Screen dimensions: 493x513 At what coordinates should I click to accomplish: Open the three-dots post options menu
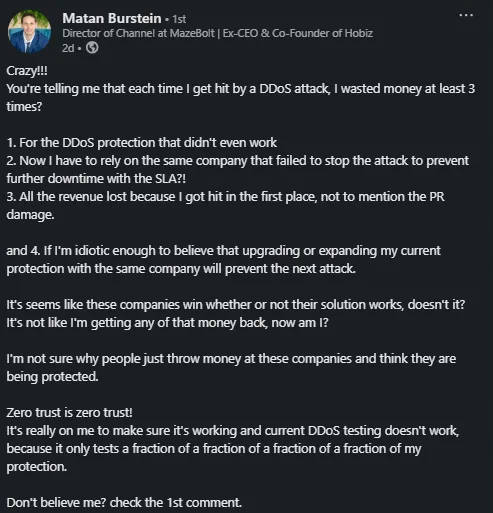(466, 15)
